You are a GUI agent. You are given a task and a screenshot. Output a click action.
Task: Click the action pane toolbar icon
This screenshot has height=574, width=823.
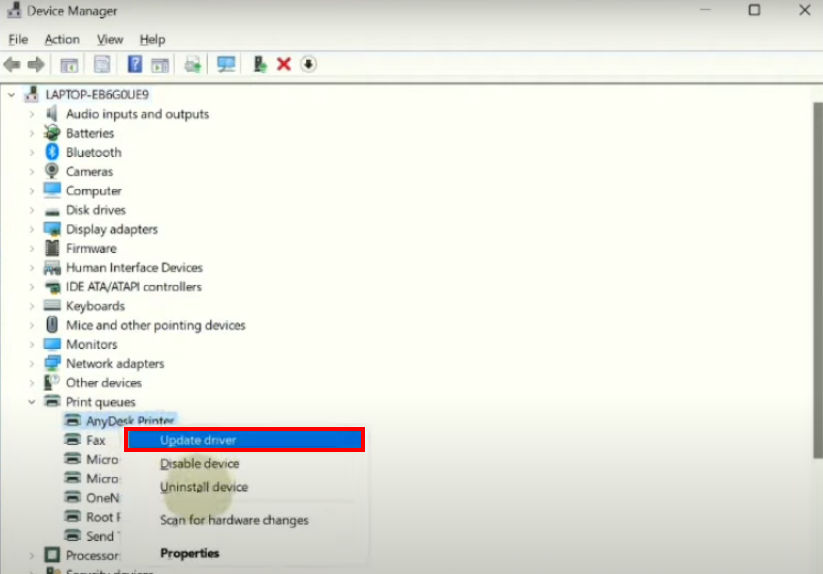point(160,65)
